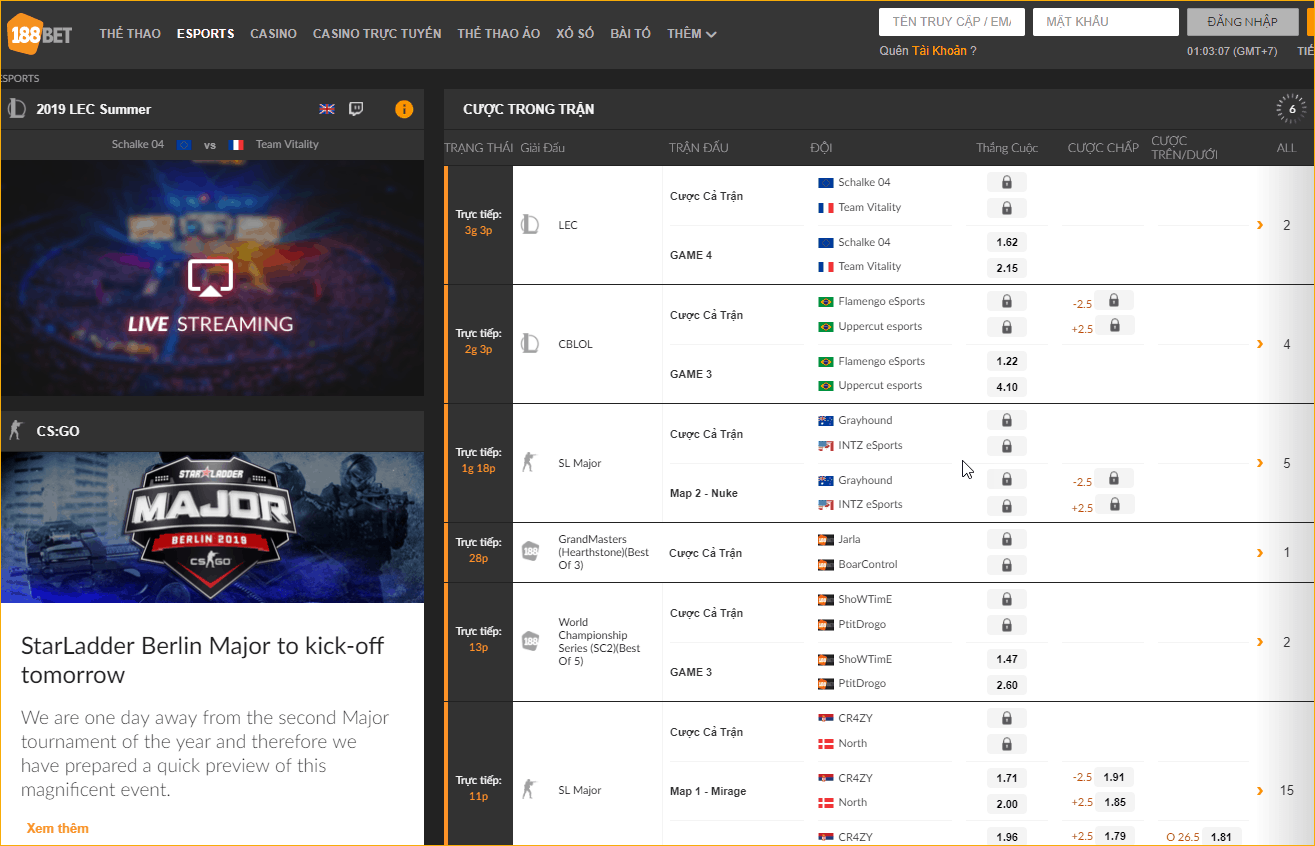Select the 1.62 odds for Schalke 04 Game 4

tap(1007, 243)
